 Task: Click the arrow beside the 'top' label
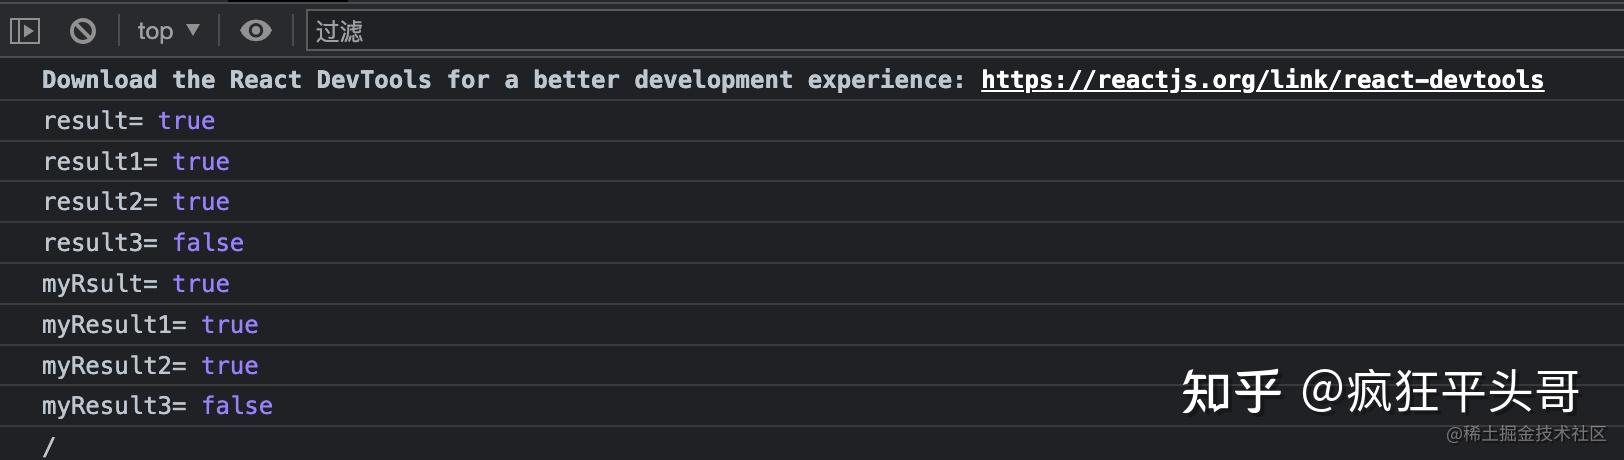tap(193, 31)
